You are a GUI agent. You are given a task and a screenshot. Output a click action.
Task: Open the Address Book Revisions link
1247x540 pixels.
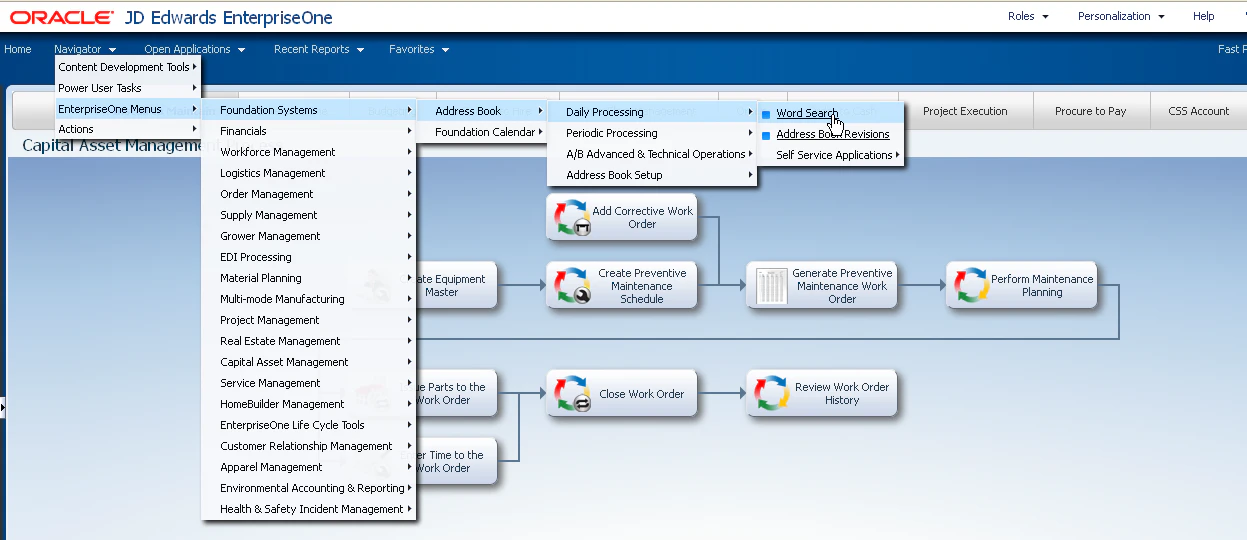coord(833,134)
